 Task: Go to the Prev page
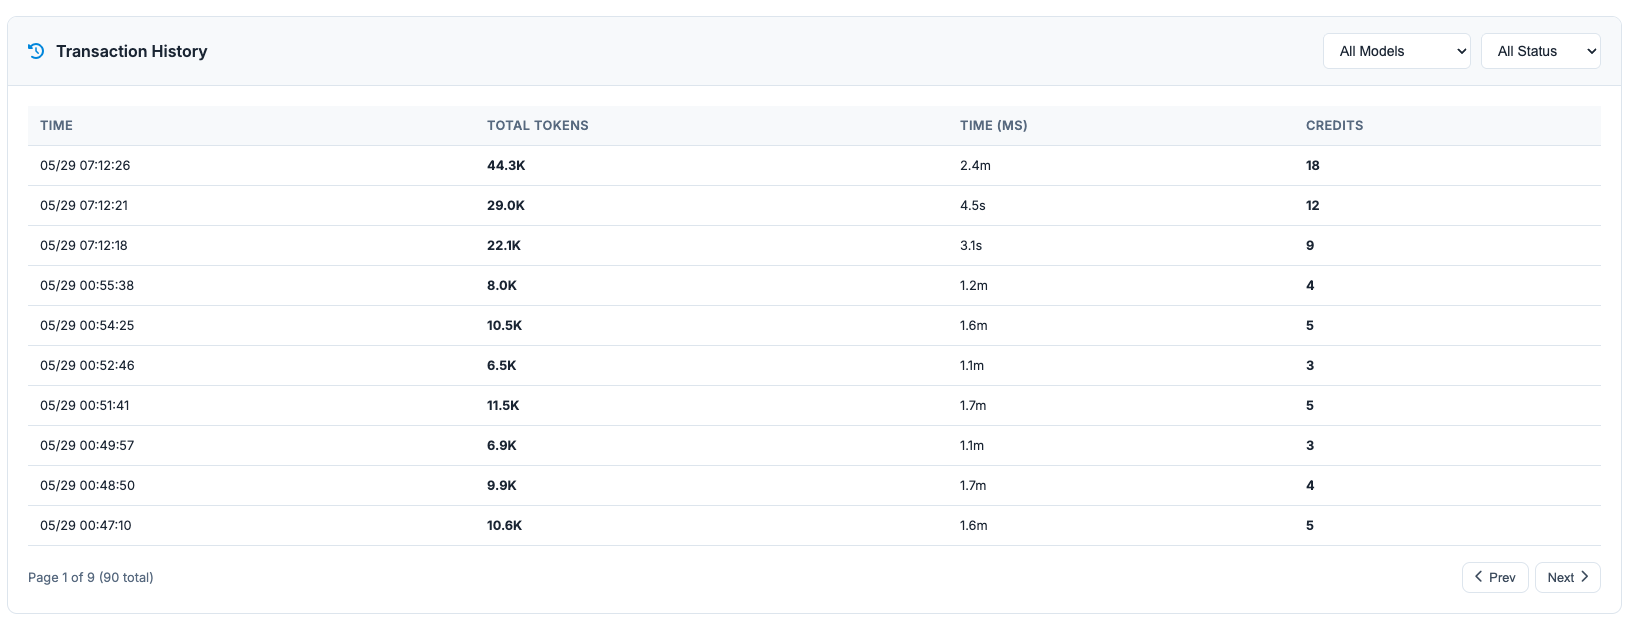(1495, 577)
